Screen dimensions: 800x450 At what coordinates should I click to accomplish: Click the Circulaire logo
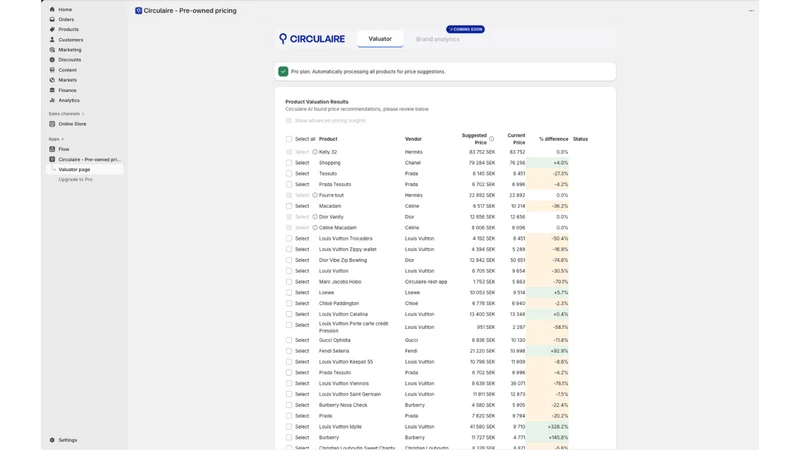312,39
